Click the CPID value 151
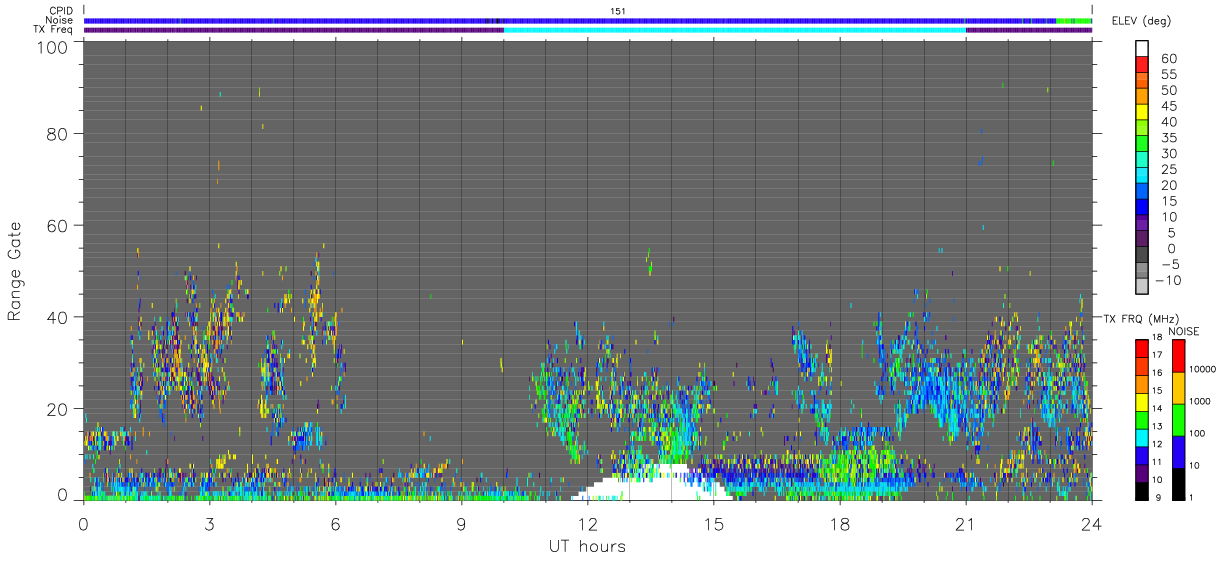 [617, 11]
